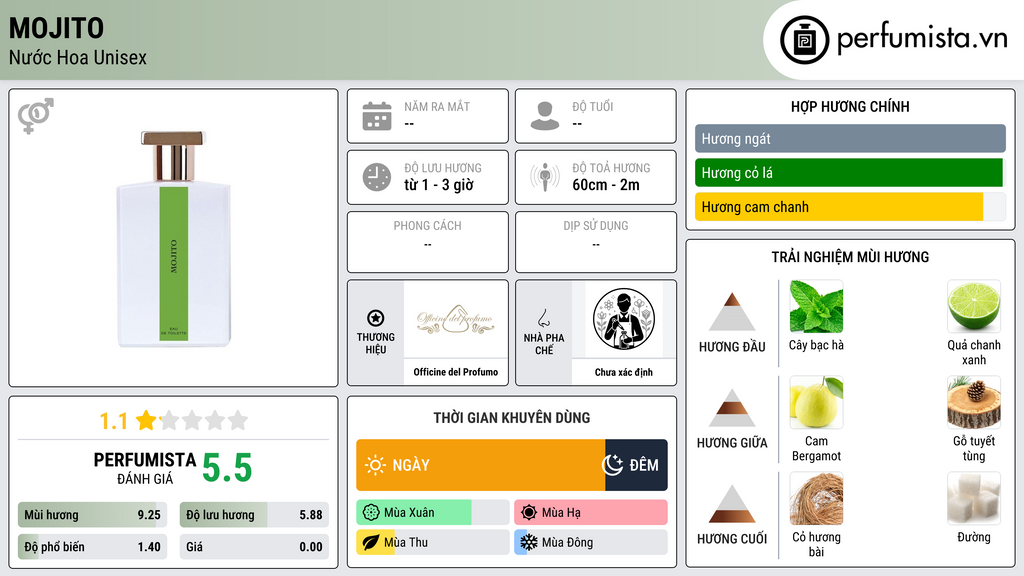Click the Giá 0.00 score bar
The image size is (1024, 576).
tap(254, 547)
